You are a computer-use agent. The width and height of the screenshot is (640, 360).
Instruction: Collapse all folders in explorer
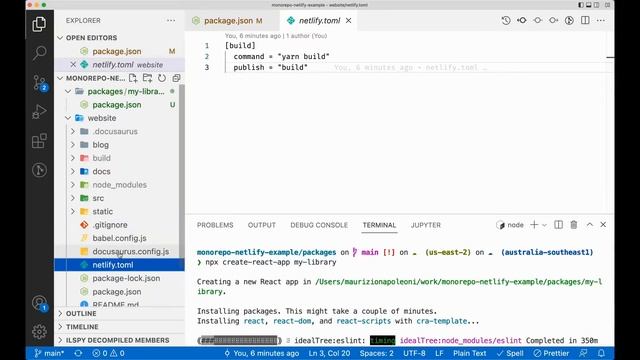(176, 78)
